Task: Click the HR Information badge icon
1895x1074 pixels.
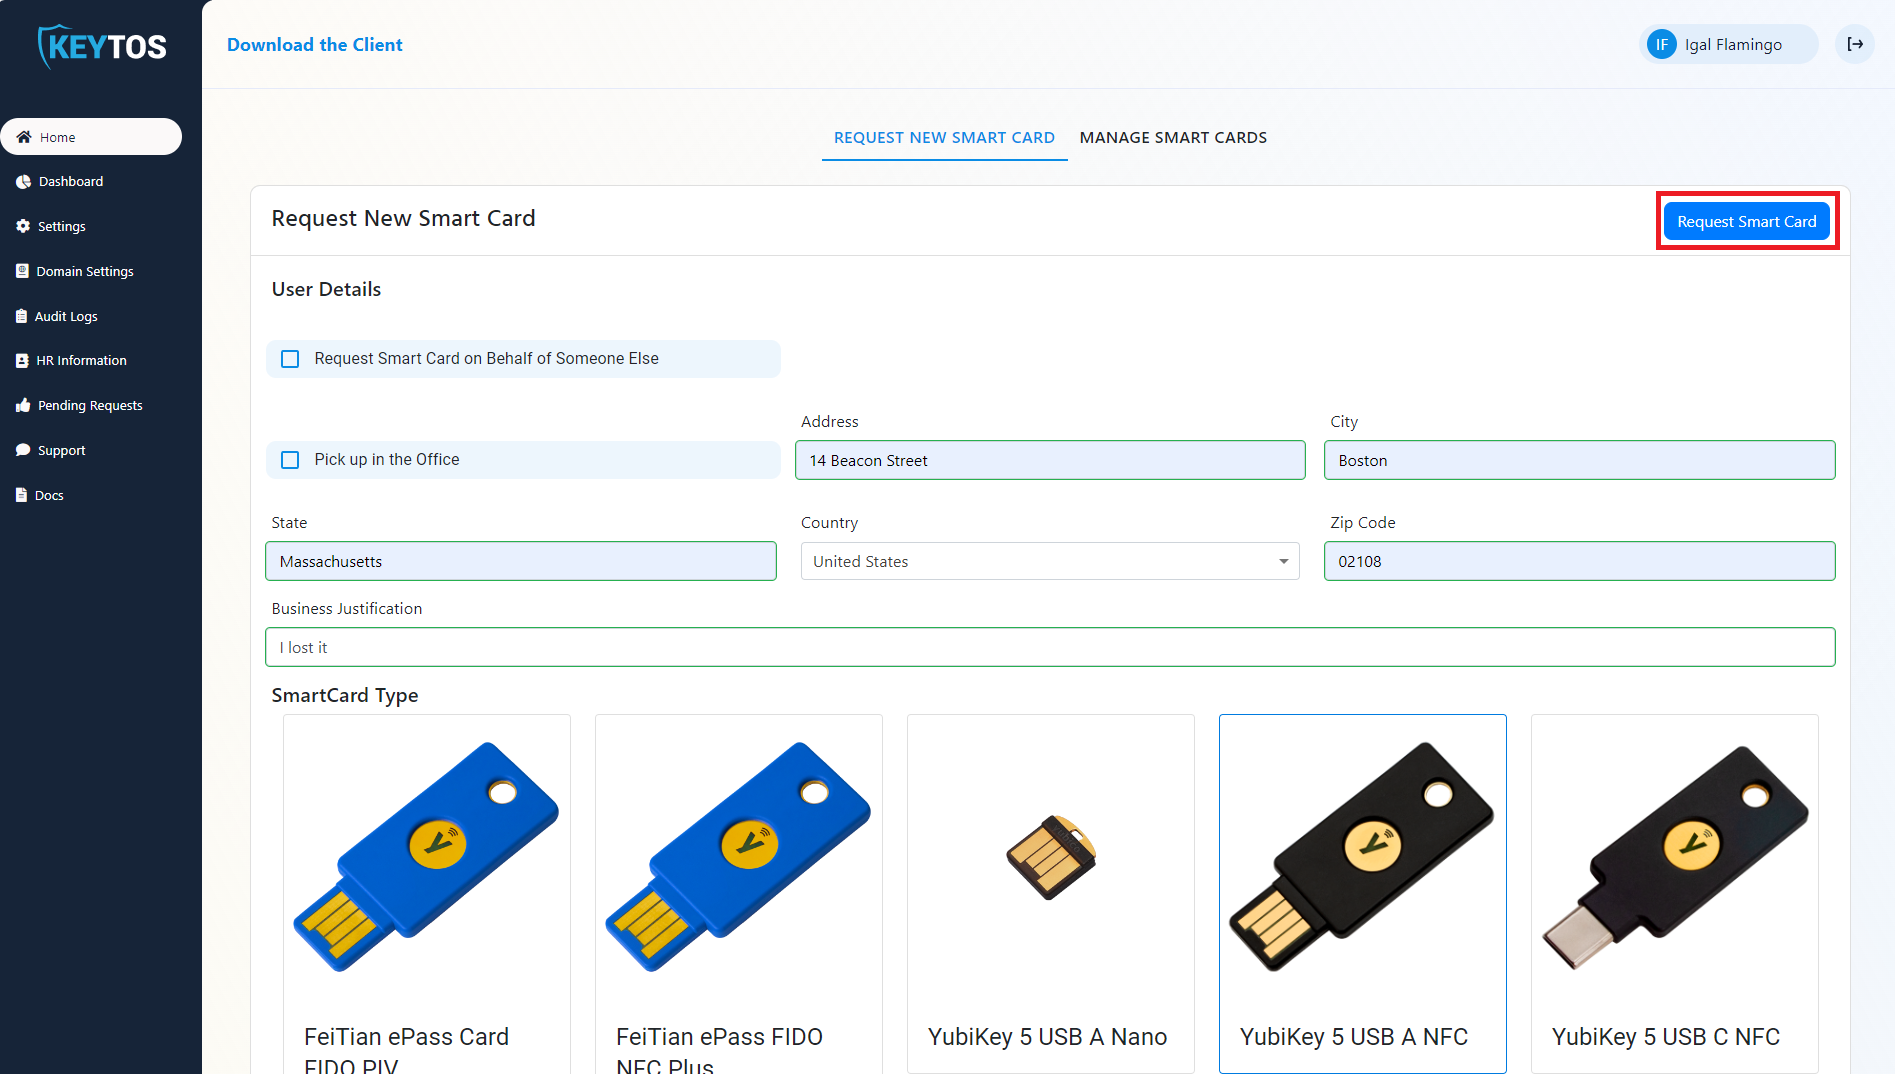Action: point(22,360)
